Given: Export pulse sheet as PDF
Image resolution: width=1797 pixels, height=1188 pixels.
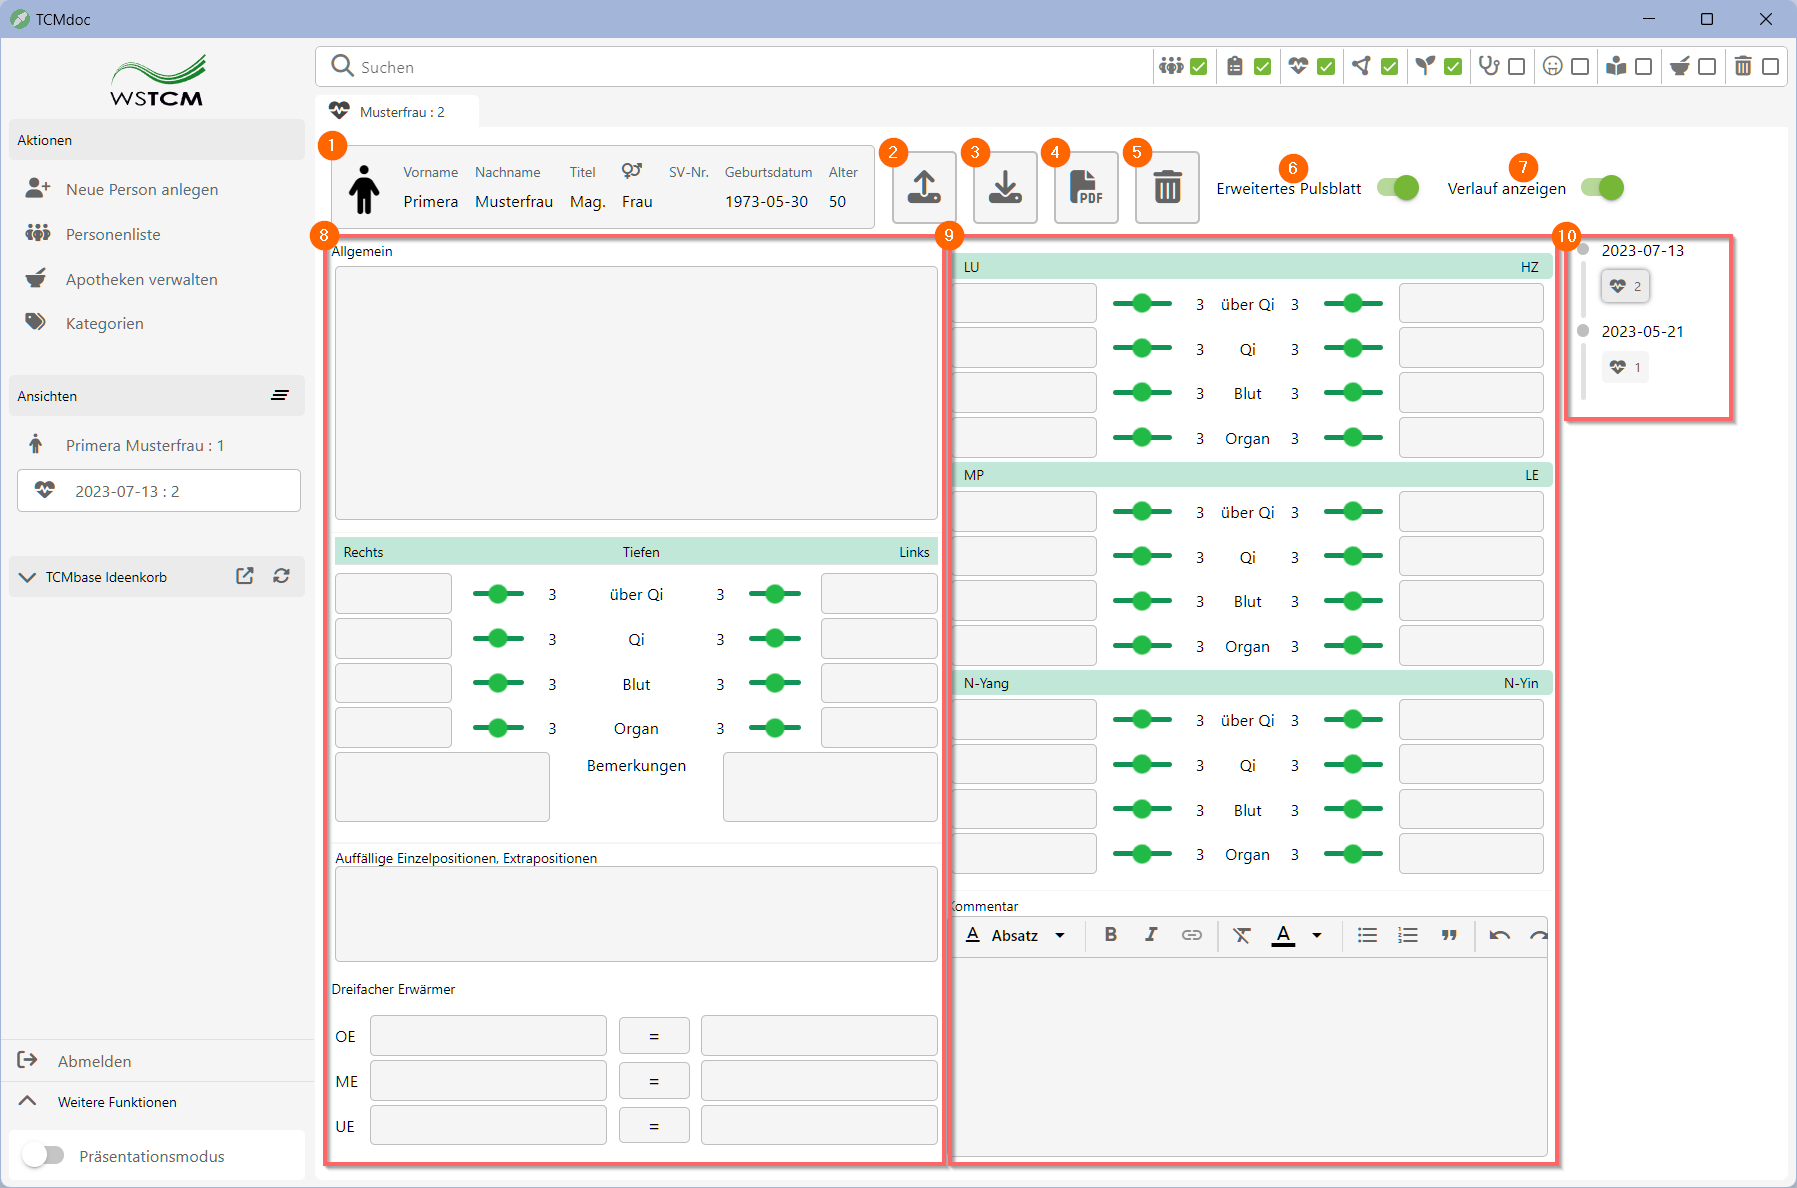Looking at the screenshot, I should coord(1086,188).
